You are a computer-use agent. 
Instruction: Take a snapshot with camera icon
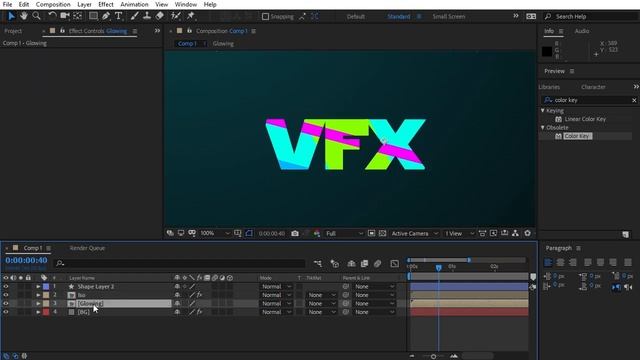point(295,233)
